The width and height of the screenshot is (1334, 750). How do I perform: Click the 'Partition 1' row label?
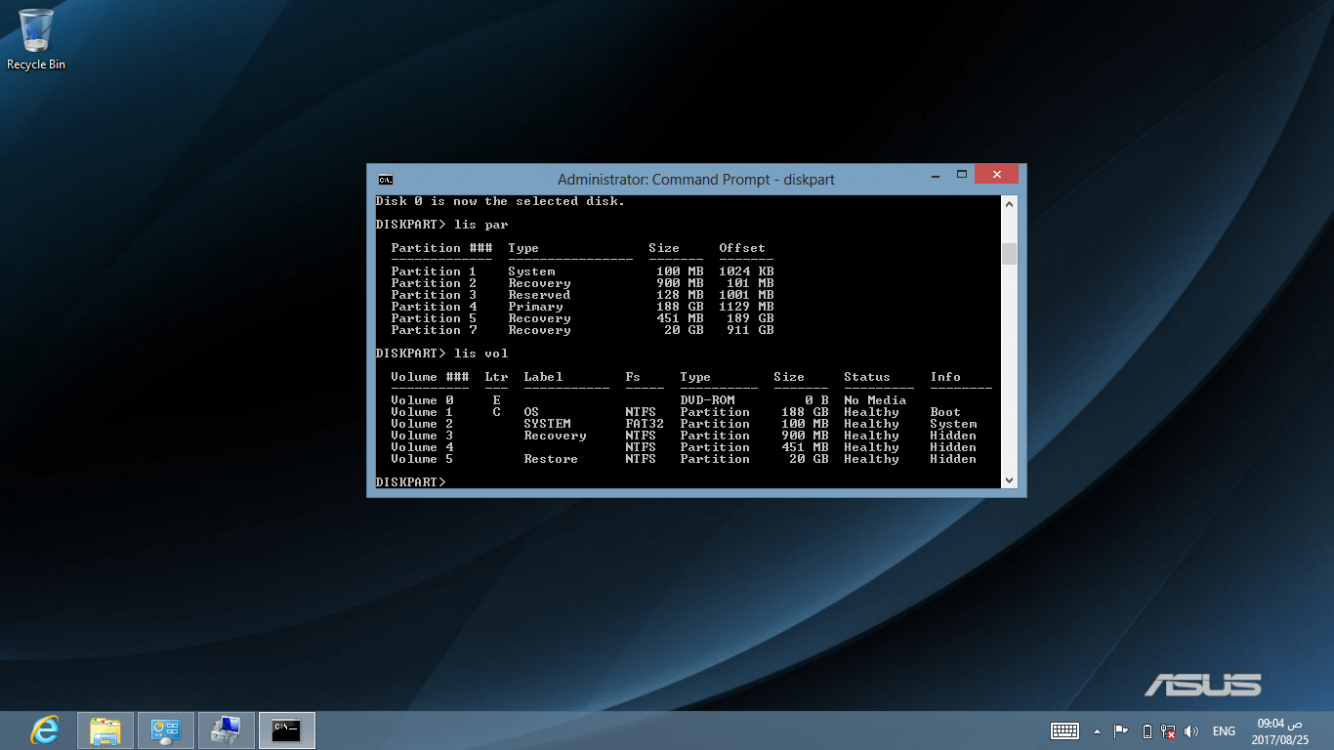pos(434,271)
